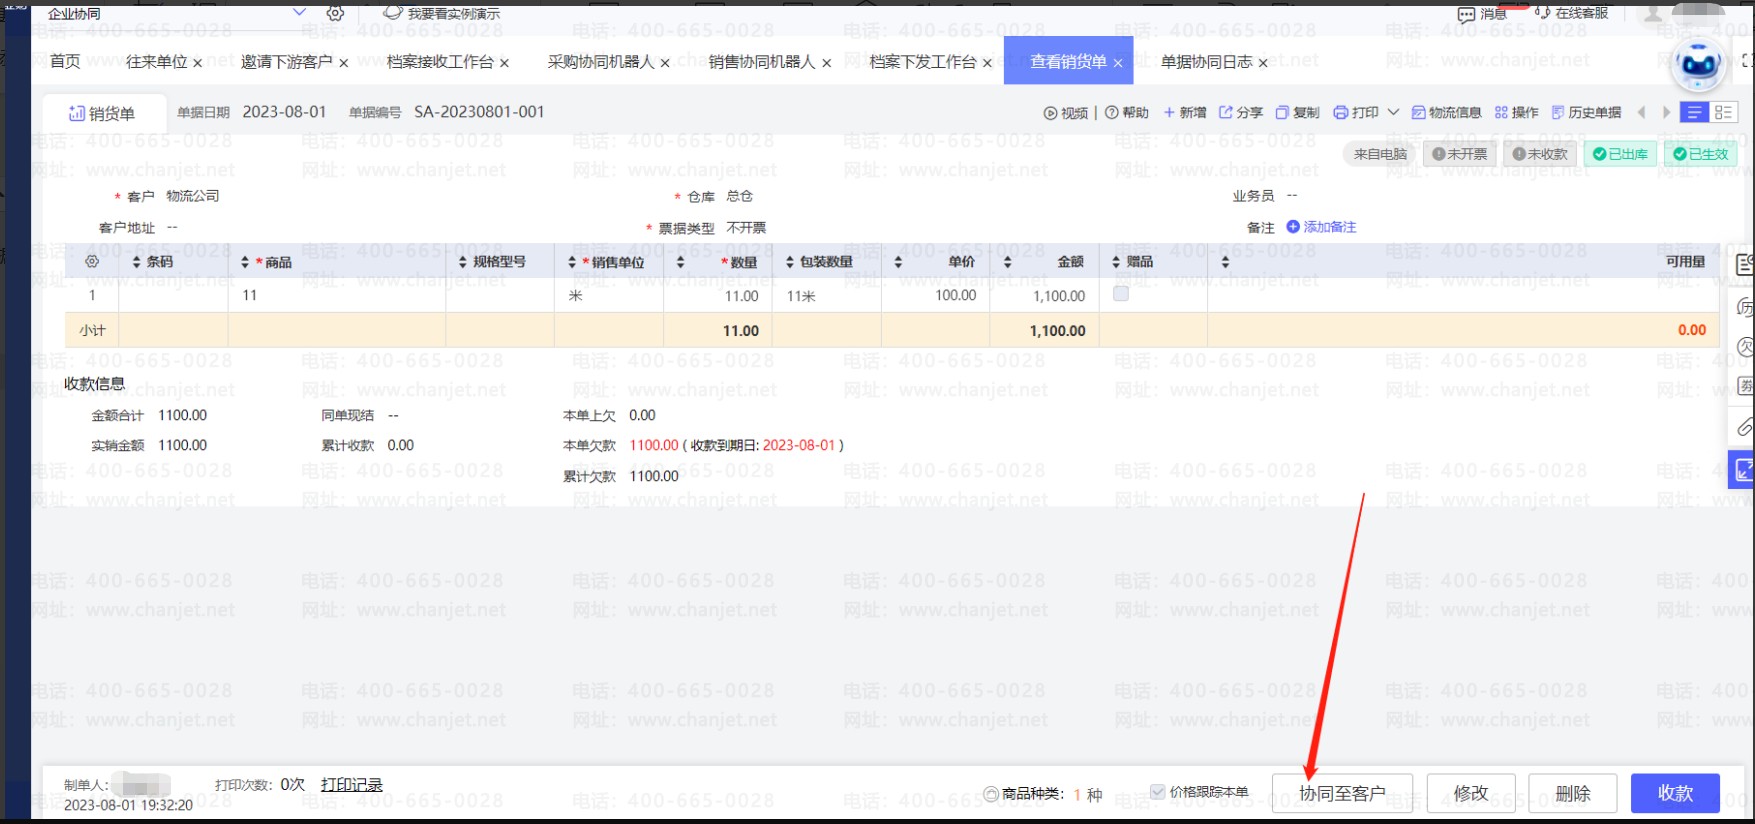Screen dimensions: 1755x824
Task: Click the 分享 share icon
Action: click(1226, 113)
